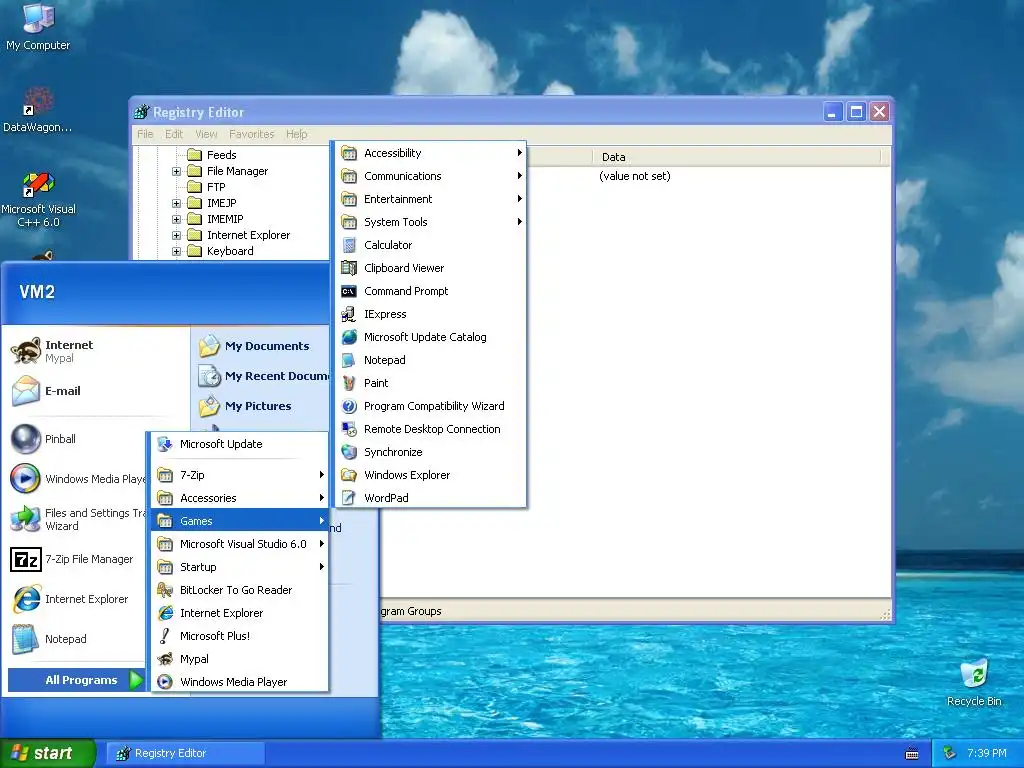Open Registry Editor Help menu
The height and width of the screenshot is (768, 1024).
click(x=296, y=134)
